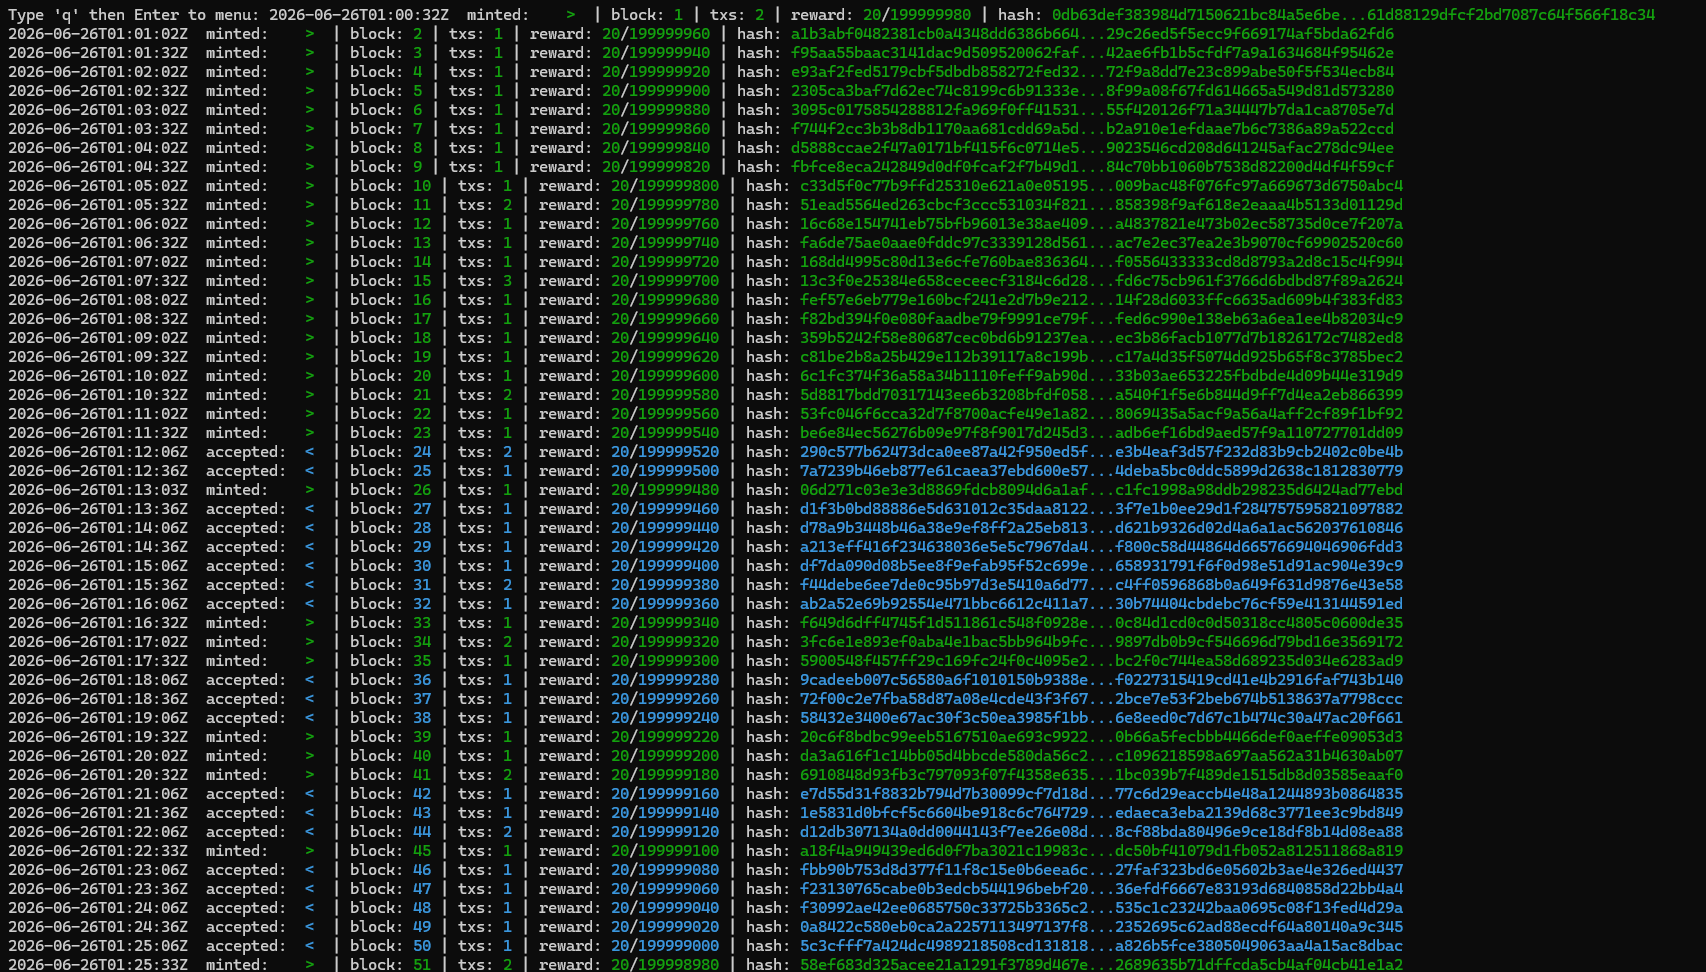Screen dimensions: 1706x972
Task: Click reward 20/199999920 on block 4 line
Action: click(656, 72)
